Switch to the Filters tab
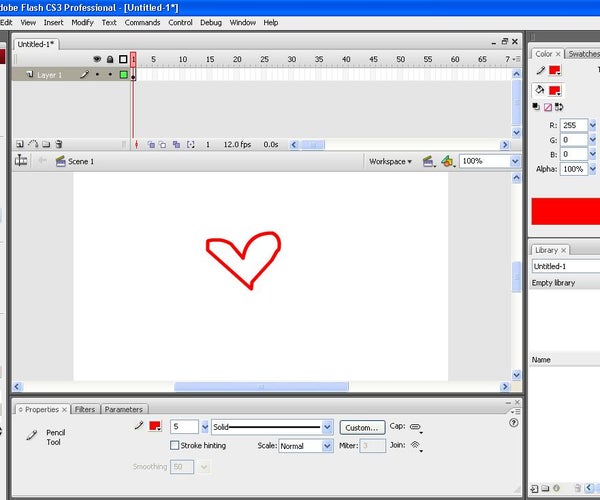Viewport: 600px width, 500px height. pyautogui.click(x=85, y=409)
